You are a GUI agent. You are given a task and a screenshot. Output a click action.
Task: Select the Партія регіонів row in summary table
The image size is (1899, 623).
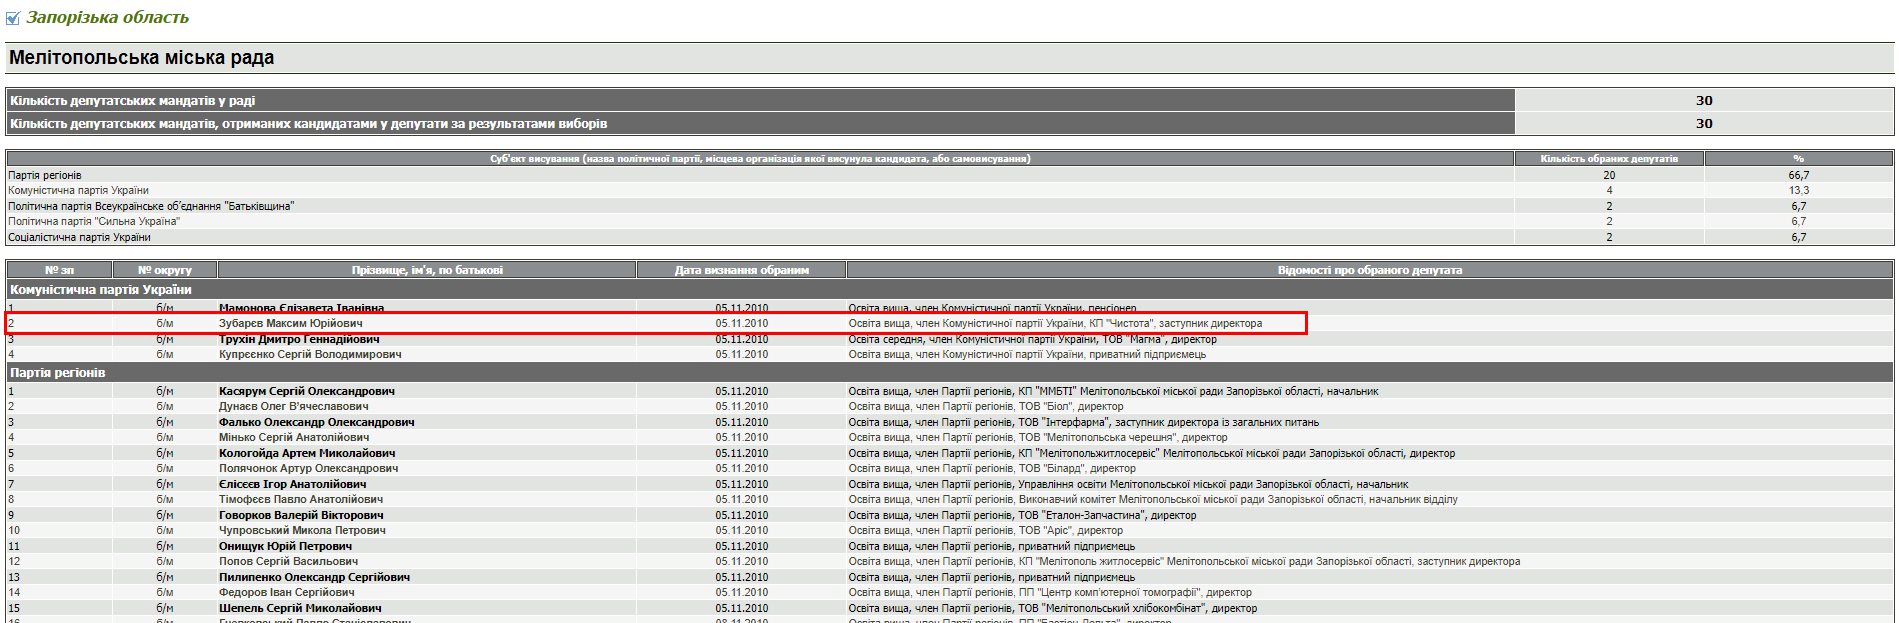(45, 175)
